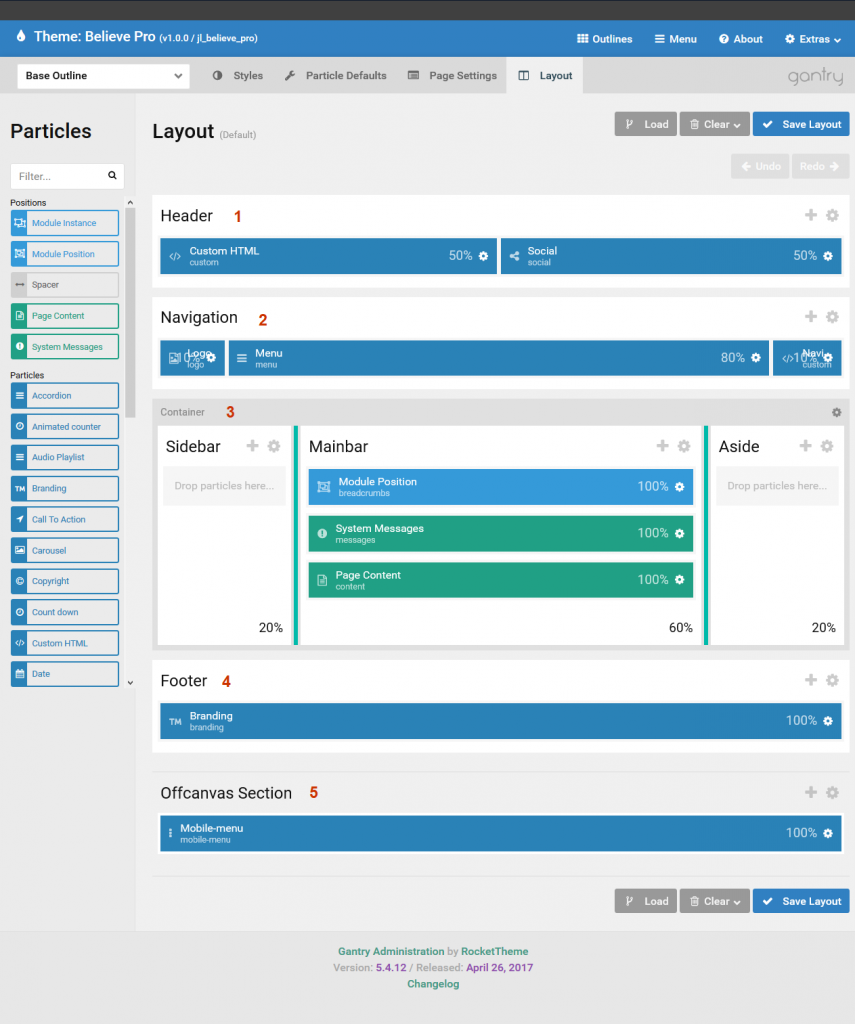Image resolution: width=855 pixels, height=1024 pixels.
Task: Open the Extras menu
Action: coord(813,39)
